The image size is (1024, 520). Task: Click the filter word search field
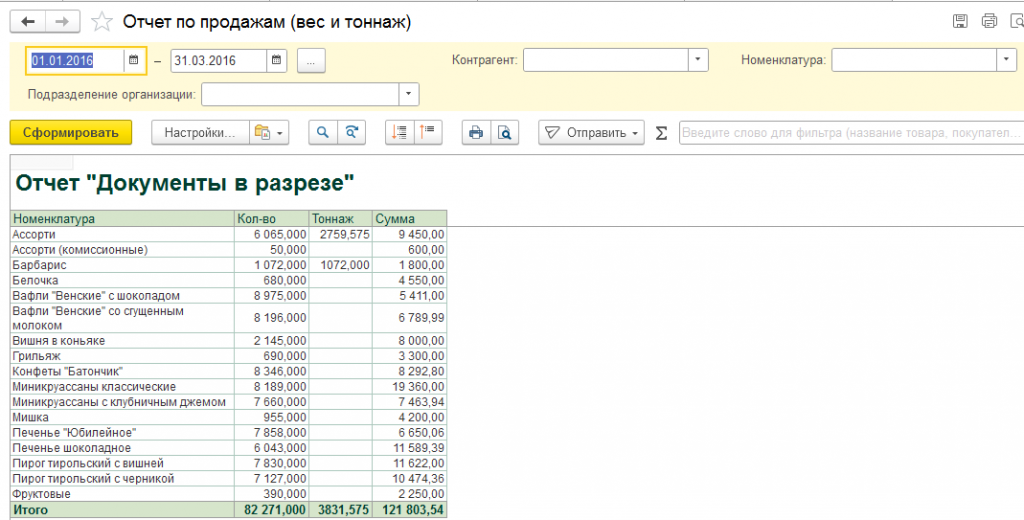coord(851,133)
